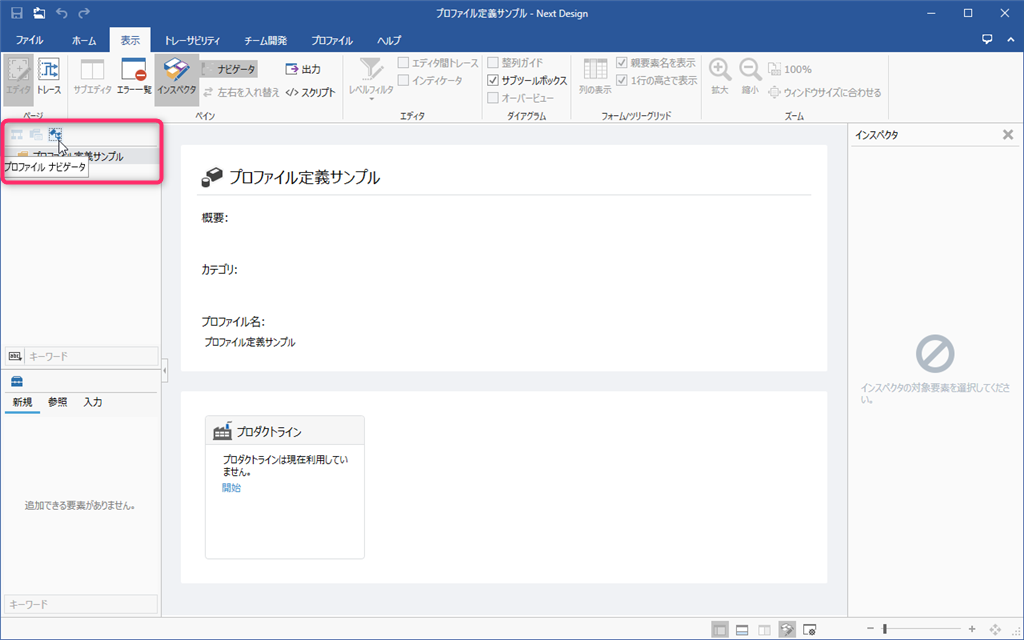Collapse the left navigator pane splitter arrow
This screenshot has height=640, width=1024.
click(165, 371)
